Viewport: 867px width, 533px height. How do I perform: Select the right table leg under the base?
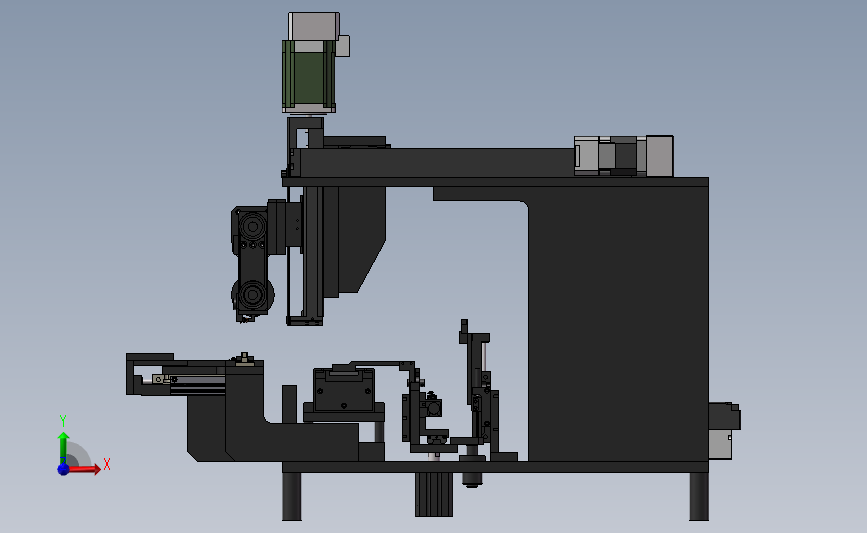[699, 496]
